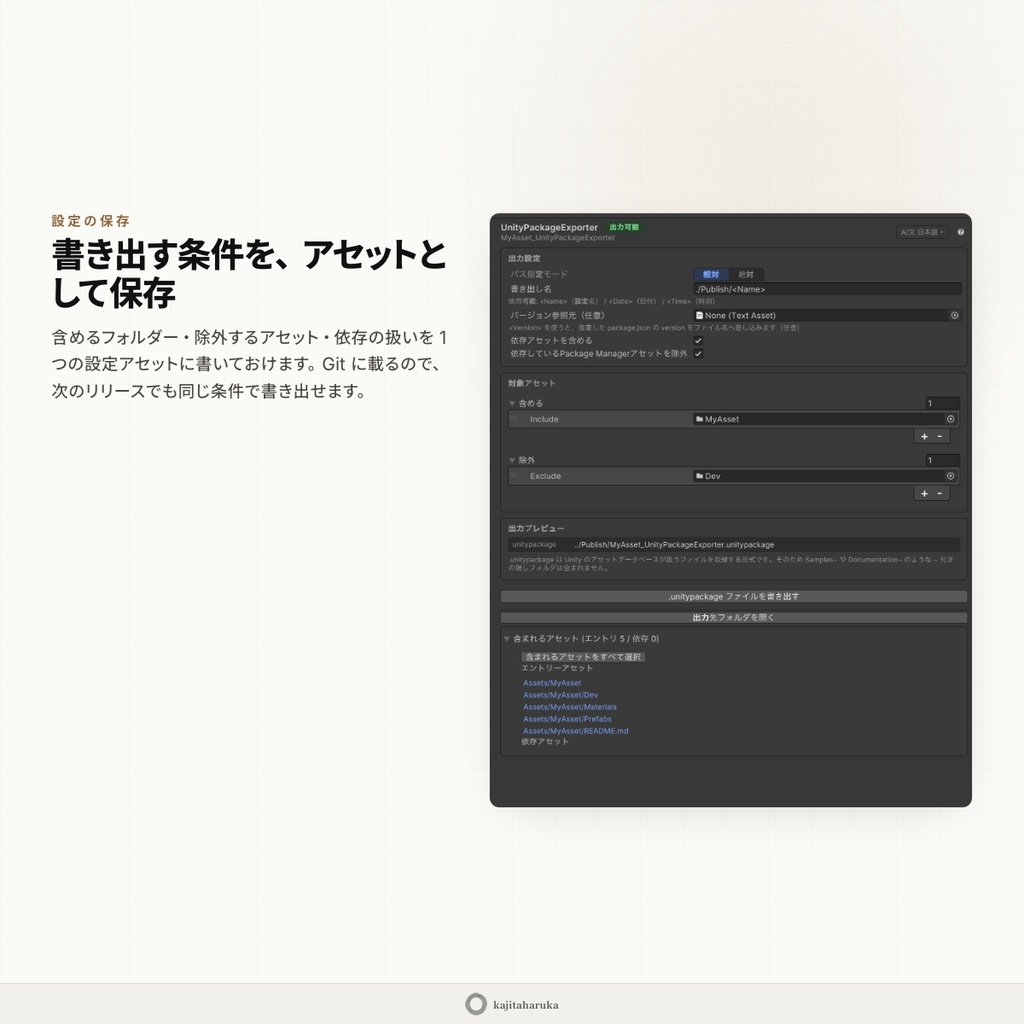Click the 対象アセット section header
1024x1024 pixels.
point(532,383)
